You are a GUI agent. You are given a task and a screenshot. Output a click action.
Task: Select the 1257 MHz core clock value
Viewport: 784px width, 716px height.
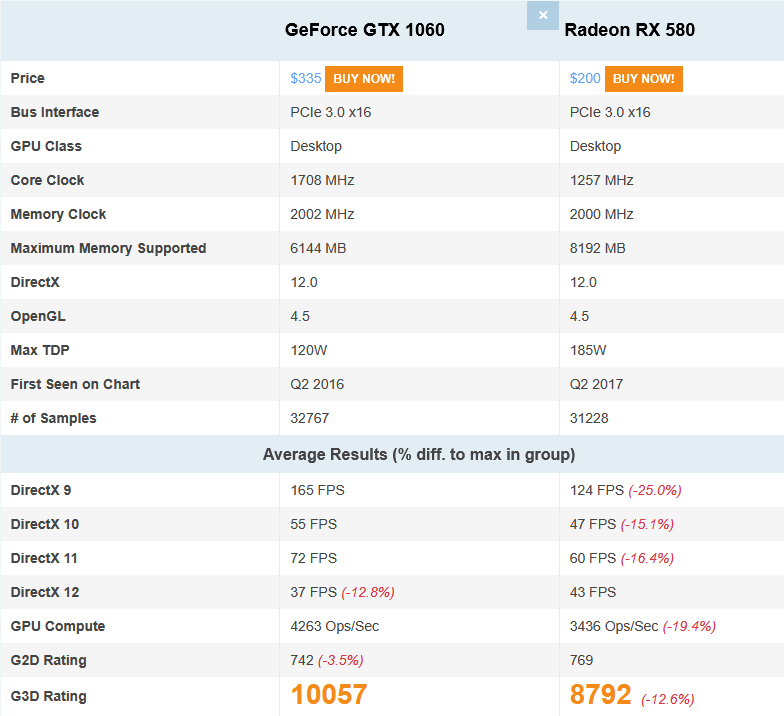click(602, 180)
